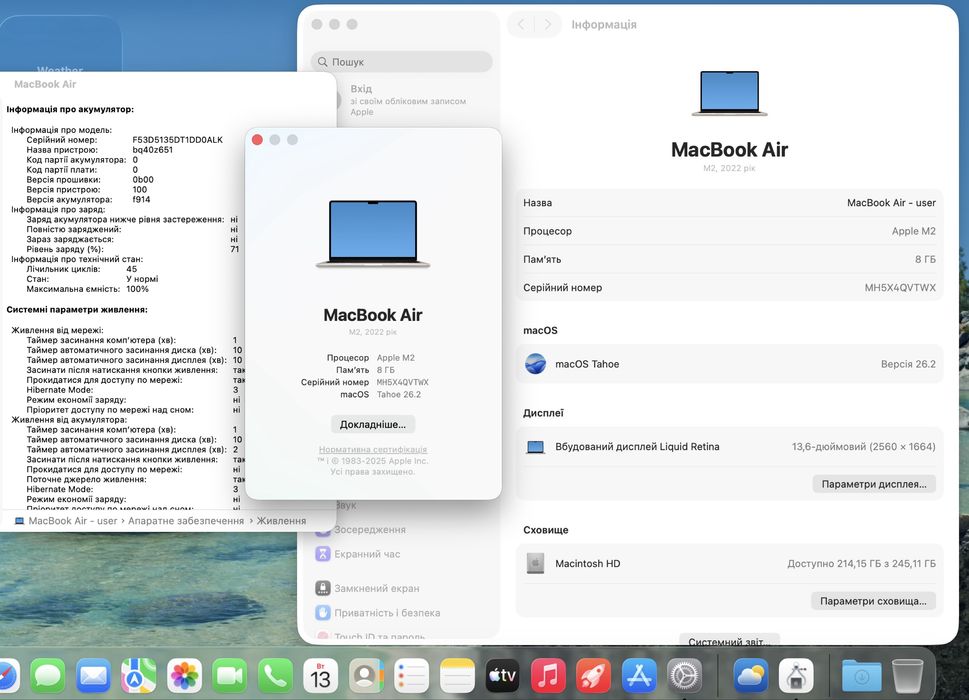Open the Нормативна сертифікація link
Image resolution: width=969 pixels, height=700 pixels.
[373, 449]
